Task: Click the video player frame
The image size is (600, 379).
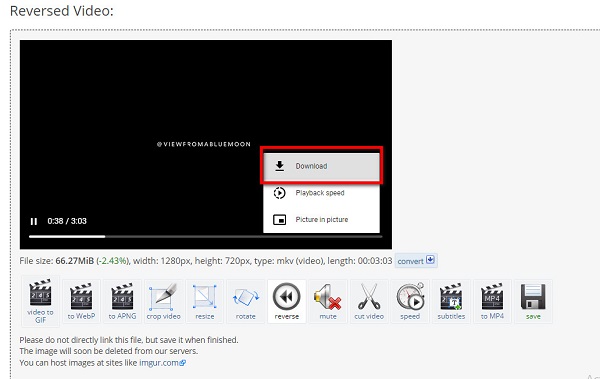Action: [x=206, y=144]
